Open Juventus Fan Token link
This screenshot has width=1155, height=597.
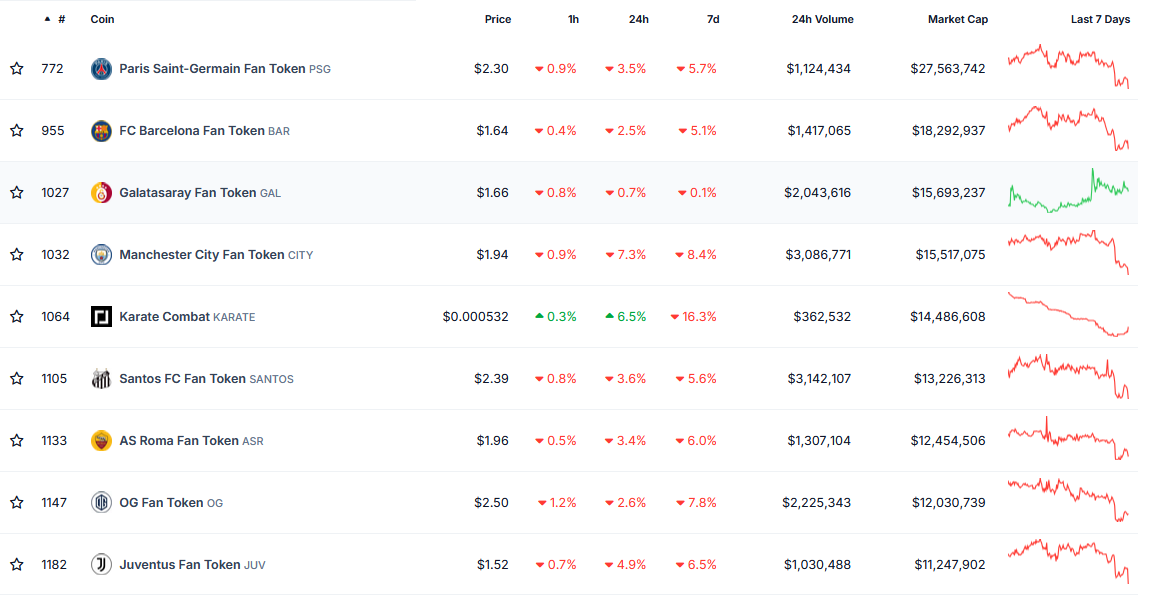tap(192, 564)
